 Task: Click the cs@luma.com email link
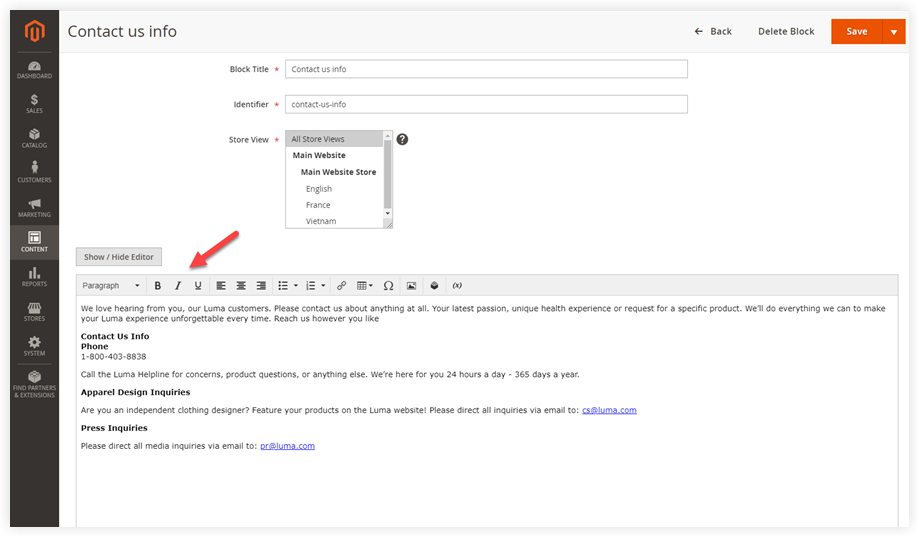click(609, 410)
